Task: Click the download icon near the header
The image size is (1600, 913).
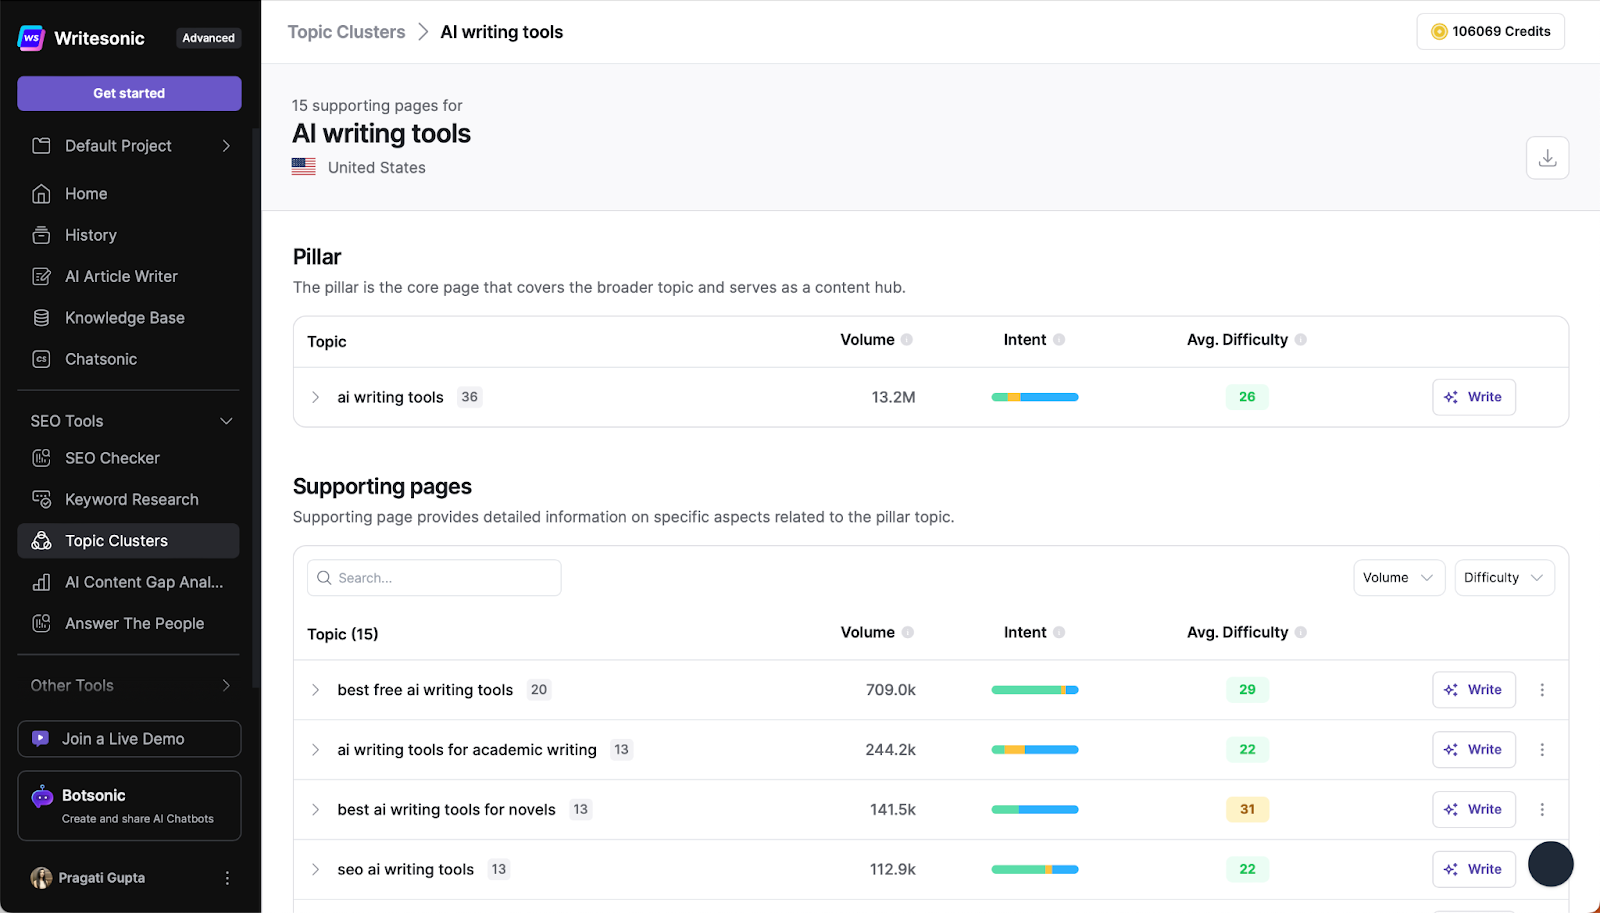Action: (x=1547, y=158)
